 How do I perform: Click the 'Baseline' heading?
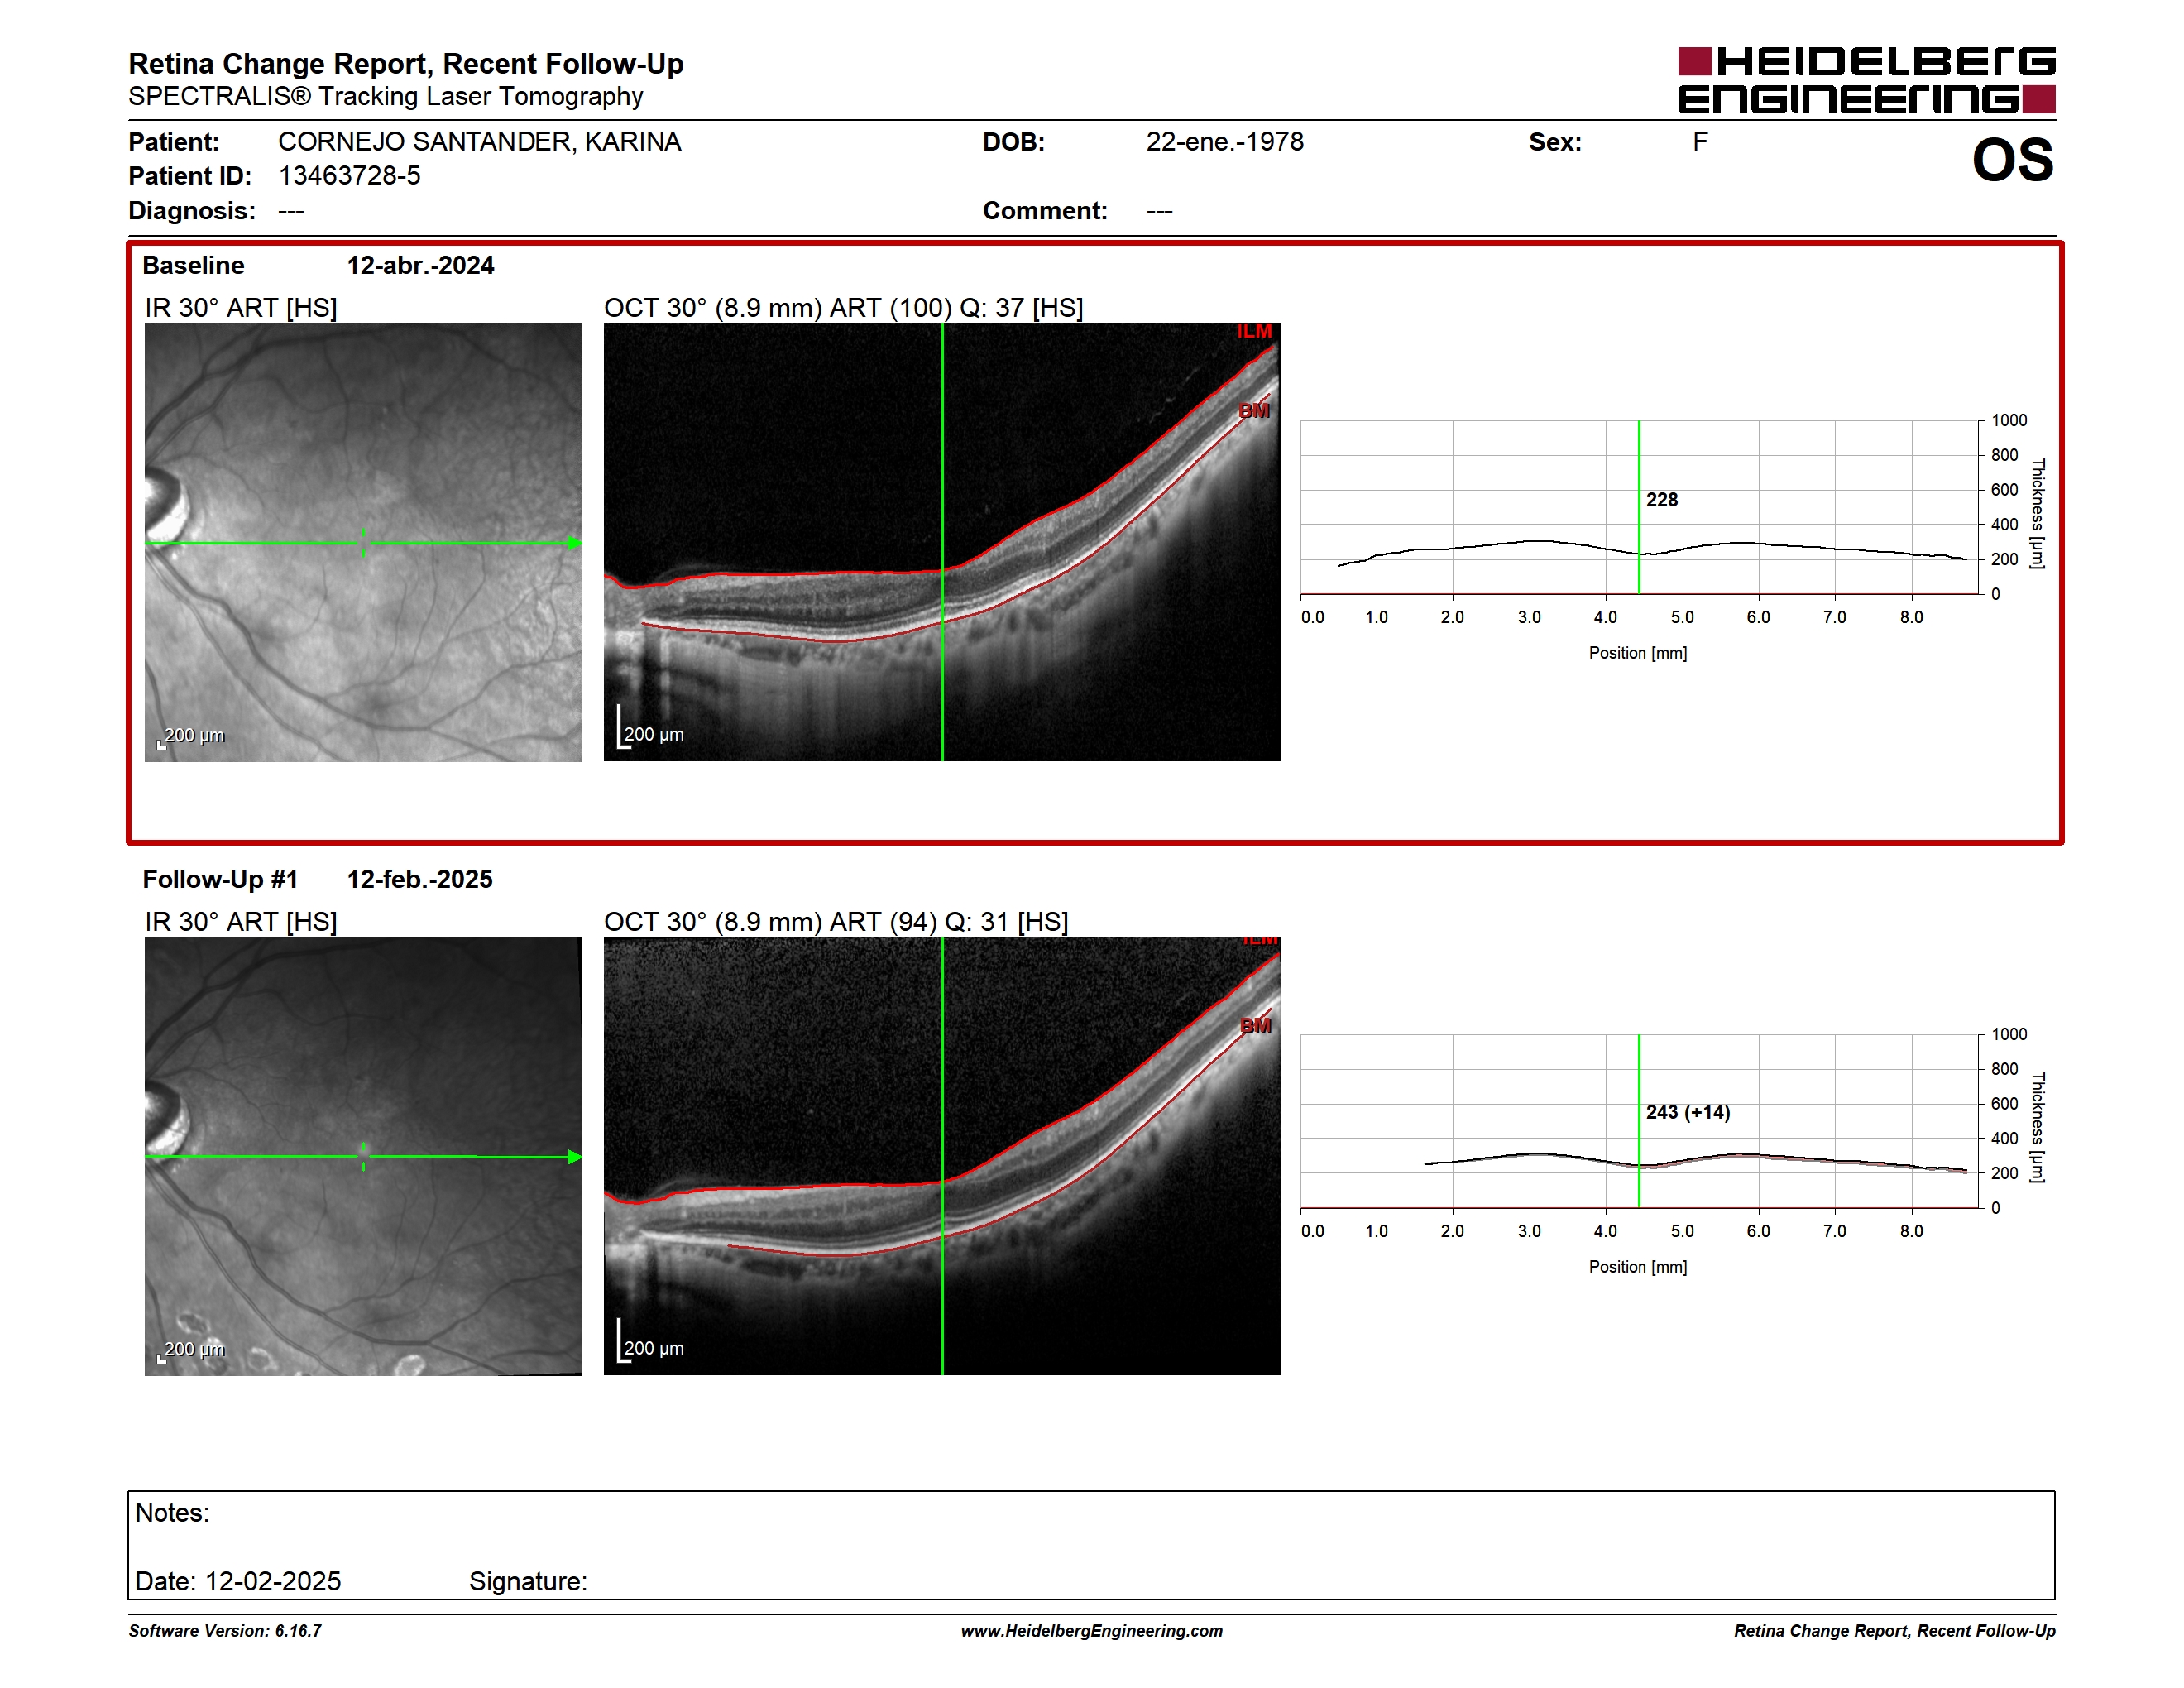[x=193, y=265]
